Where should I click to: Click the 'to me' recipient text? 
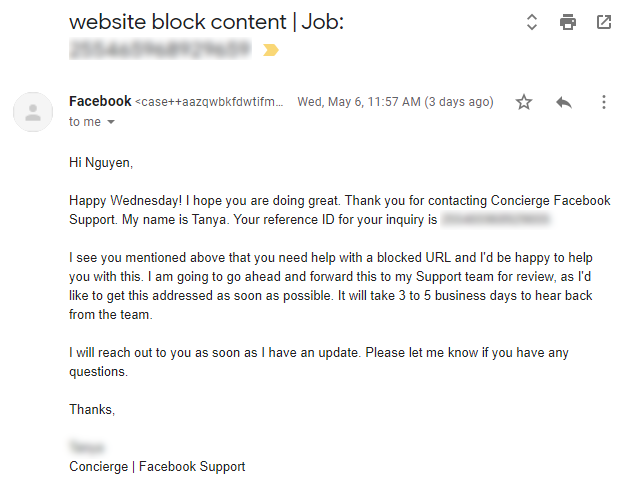tap(84, 122)
